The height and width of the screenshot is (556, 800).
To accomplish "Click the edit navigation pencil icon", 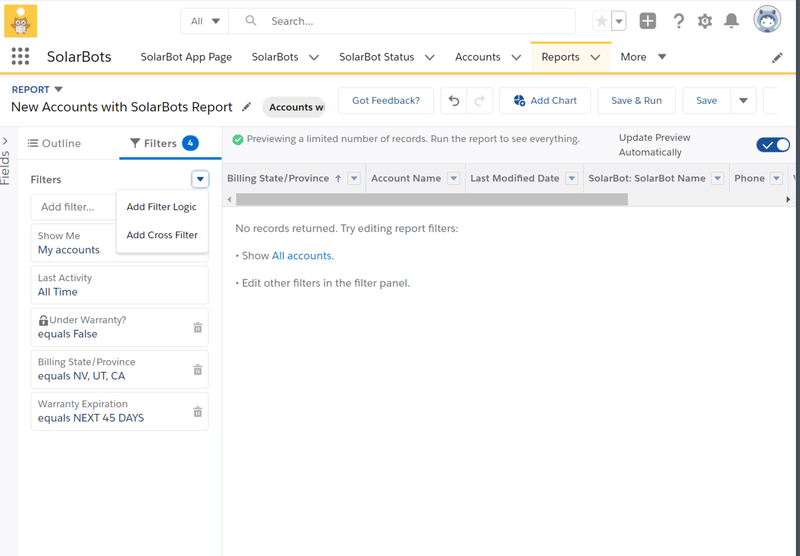I will (x=777, y=58).
